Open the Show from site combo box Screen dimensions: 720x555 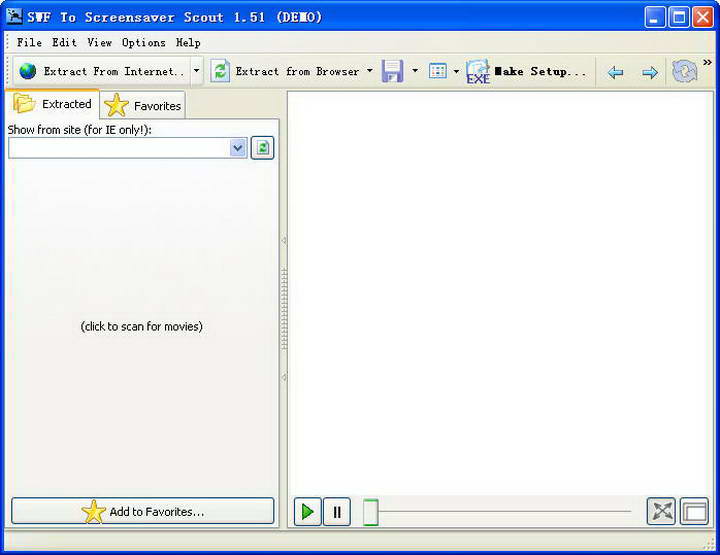[128, 148]
